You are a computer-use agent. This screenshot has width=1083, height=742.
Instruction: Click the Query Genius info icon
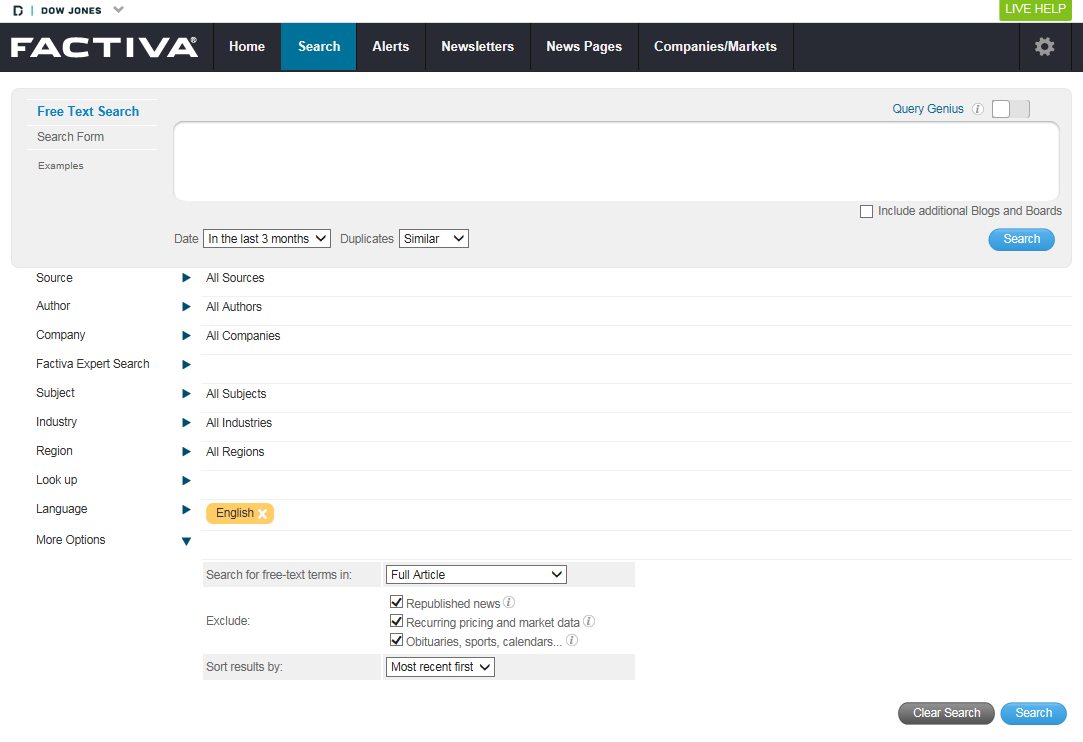(x=978, y=110)
